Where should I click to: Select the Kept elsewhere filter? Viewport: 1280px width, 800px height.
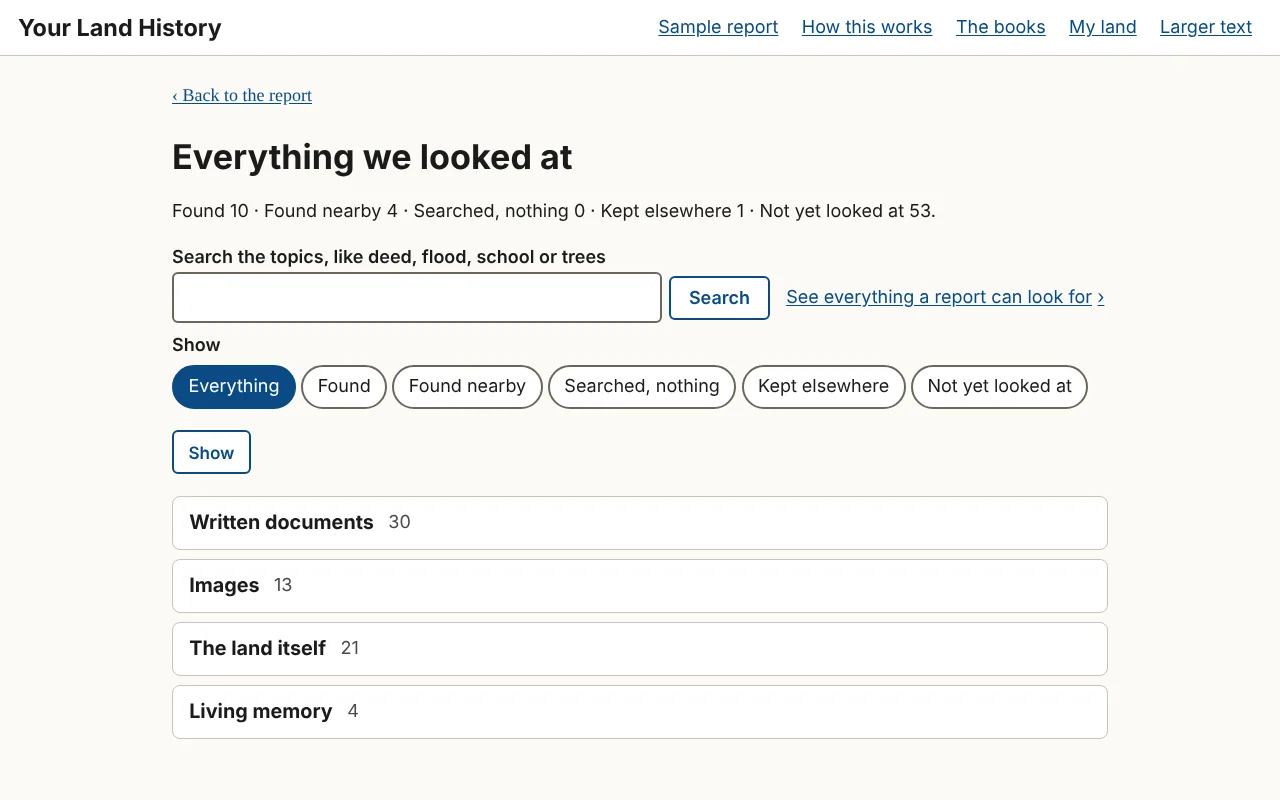823,387
